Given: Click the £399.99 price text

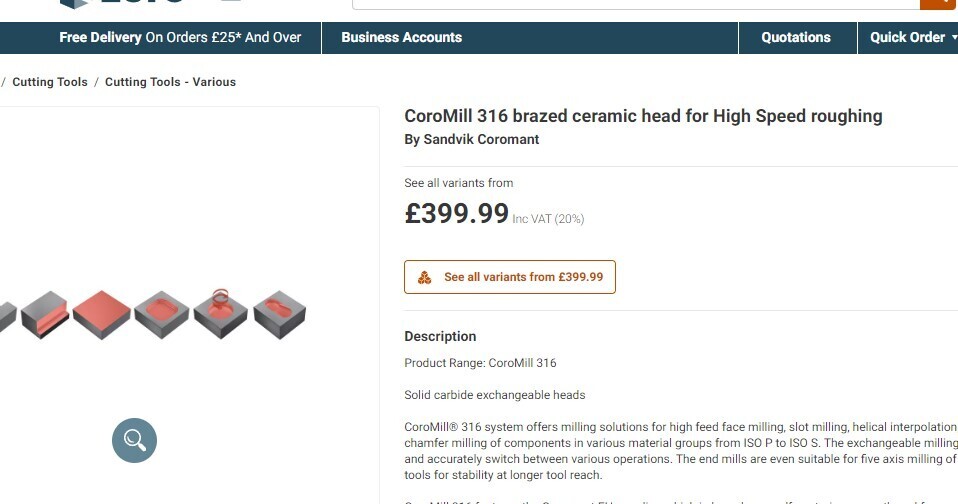Looking at the screenshot, I should 456,213.
